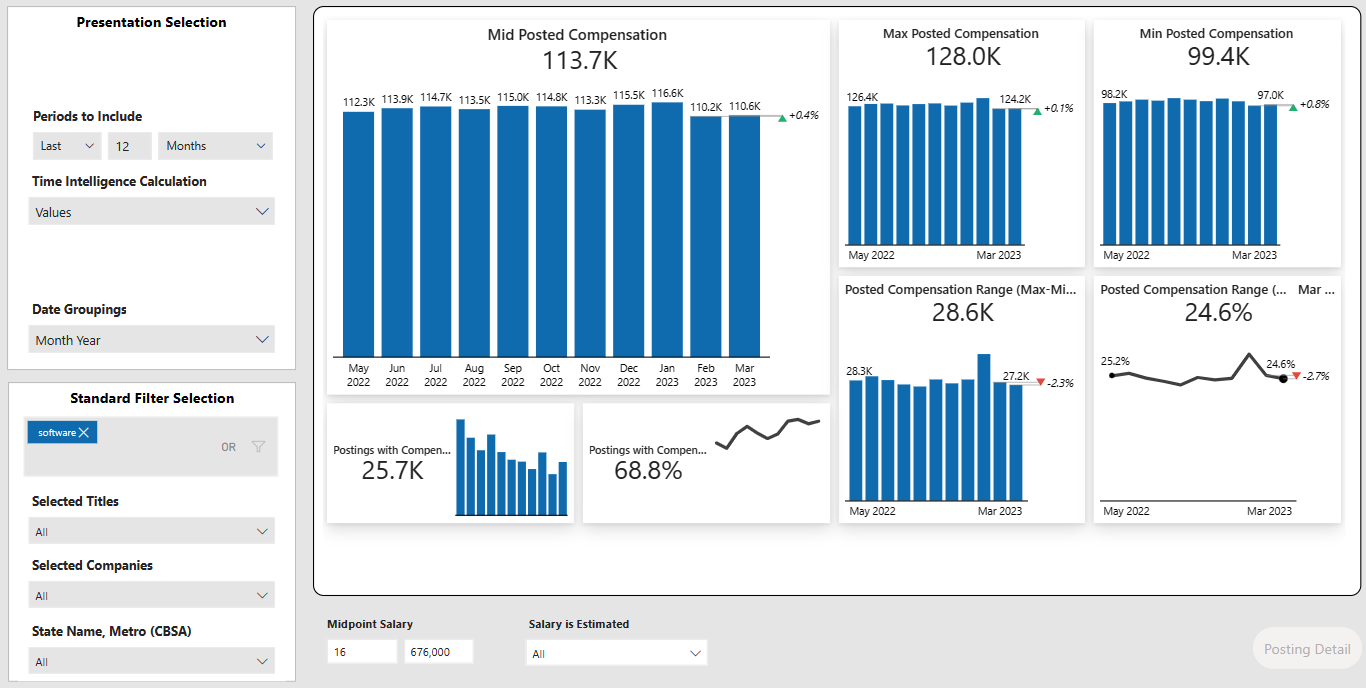This screenshot has width=1366, height=688.
Task: Click green triangle on Min Posted Compensation
Action: point(1292,105)
